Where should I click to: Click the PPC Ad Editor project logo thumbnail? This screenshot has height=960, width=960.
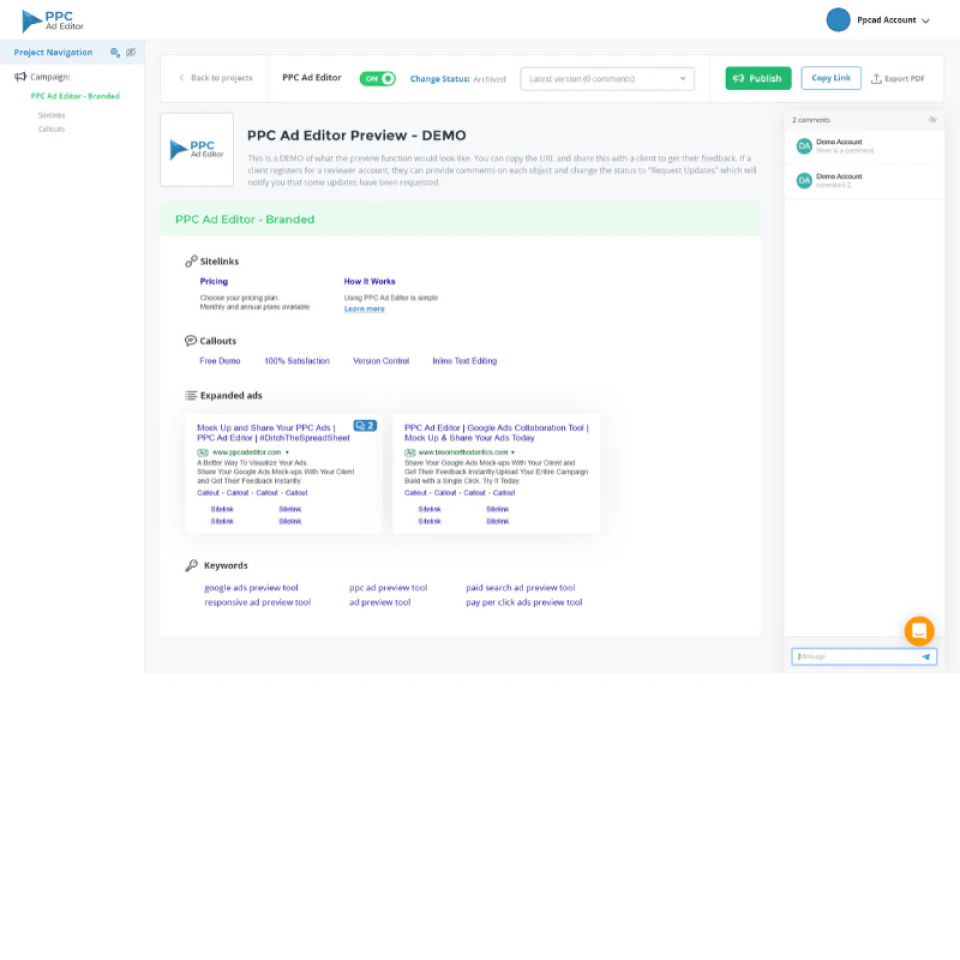pos(197,149)
